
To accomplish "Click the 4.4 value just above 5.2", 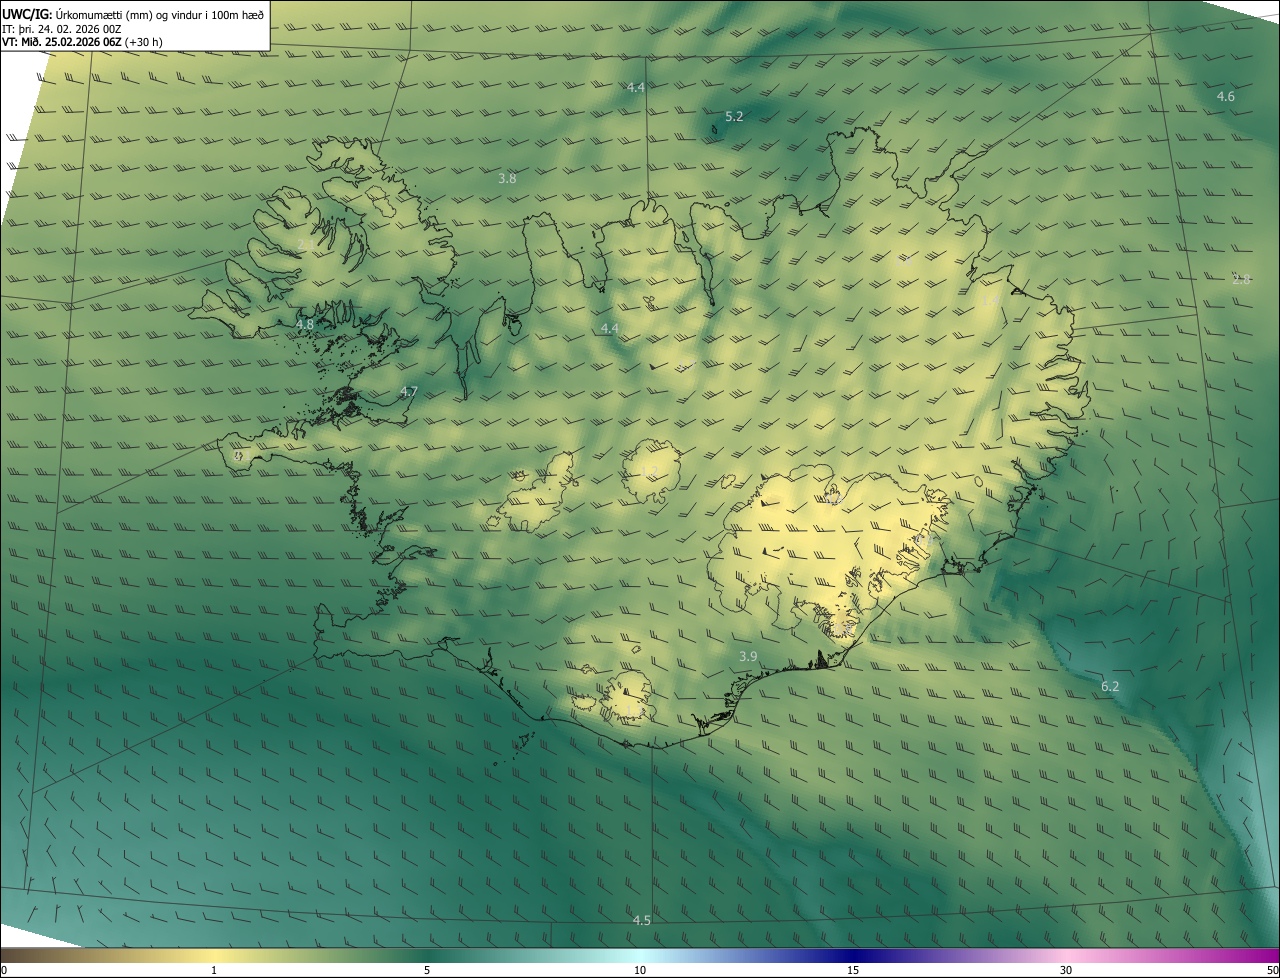I will 636,88.
